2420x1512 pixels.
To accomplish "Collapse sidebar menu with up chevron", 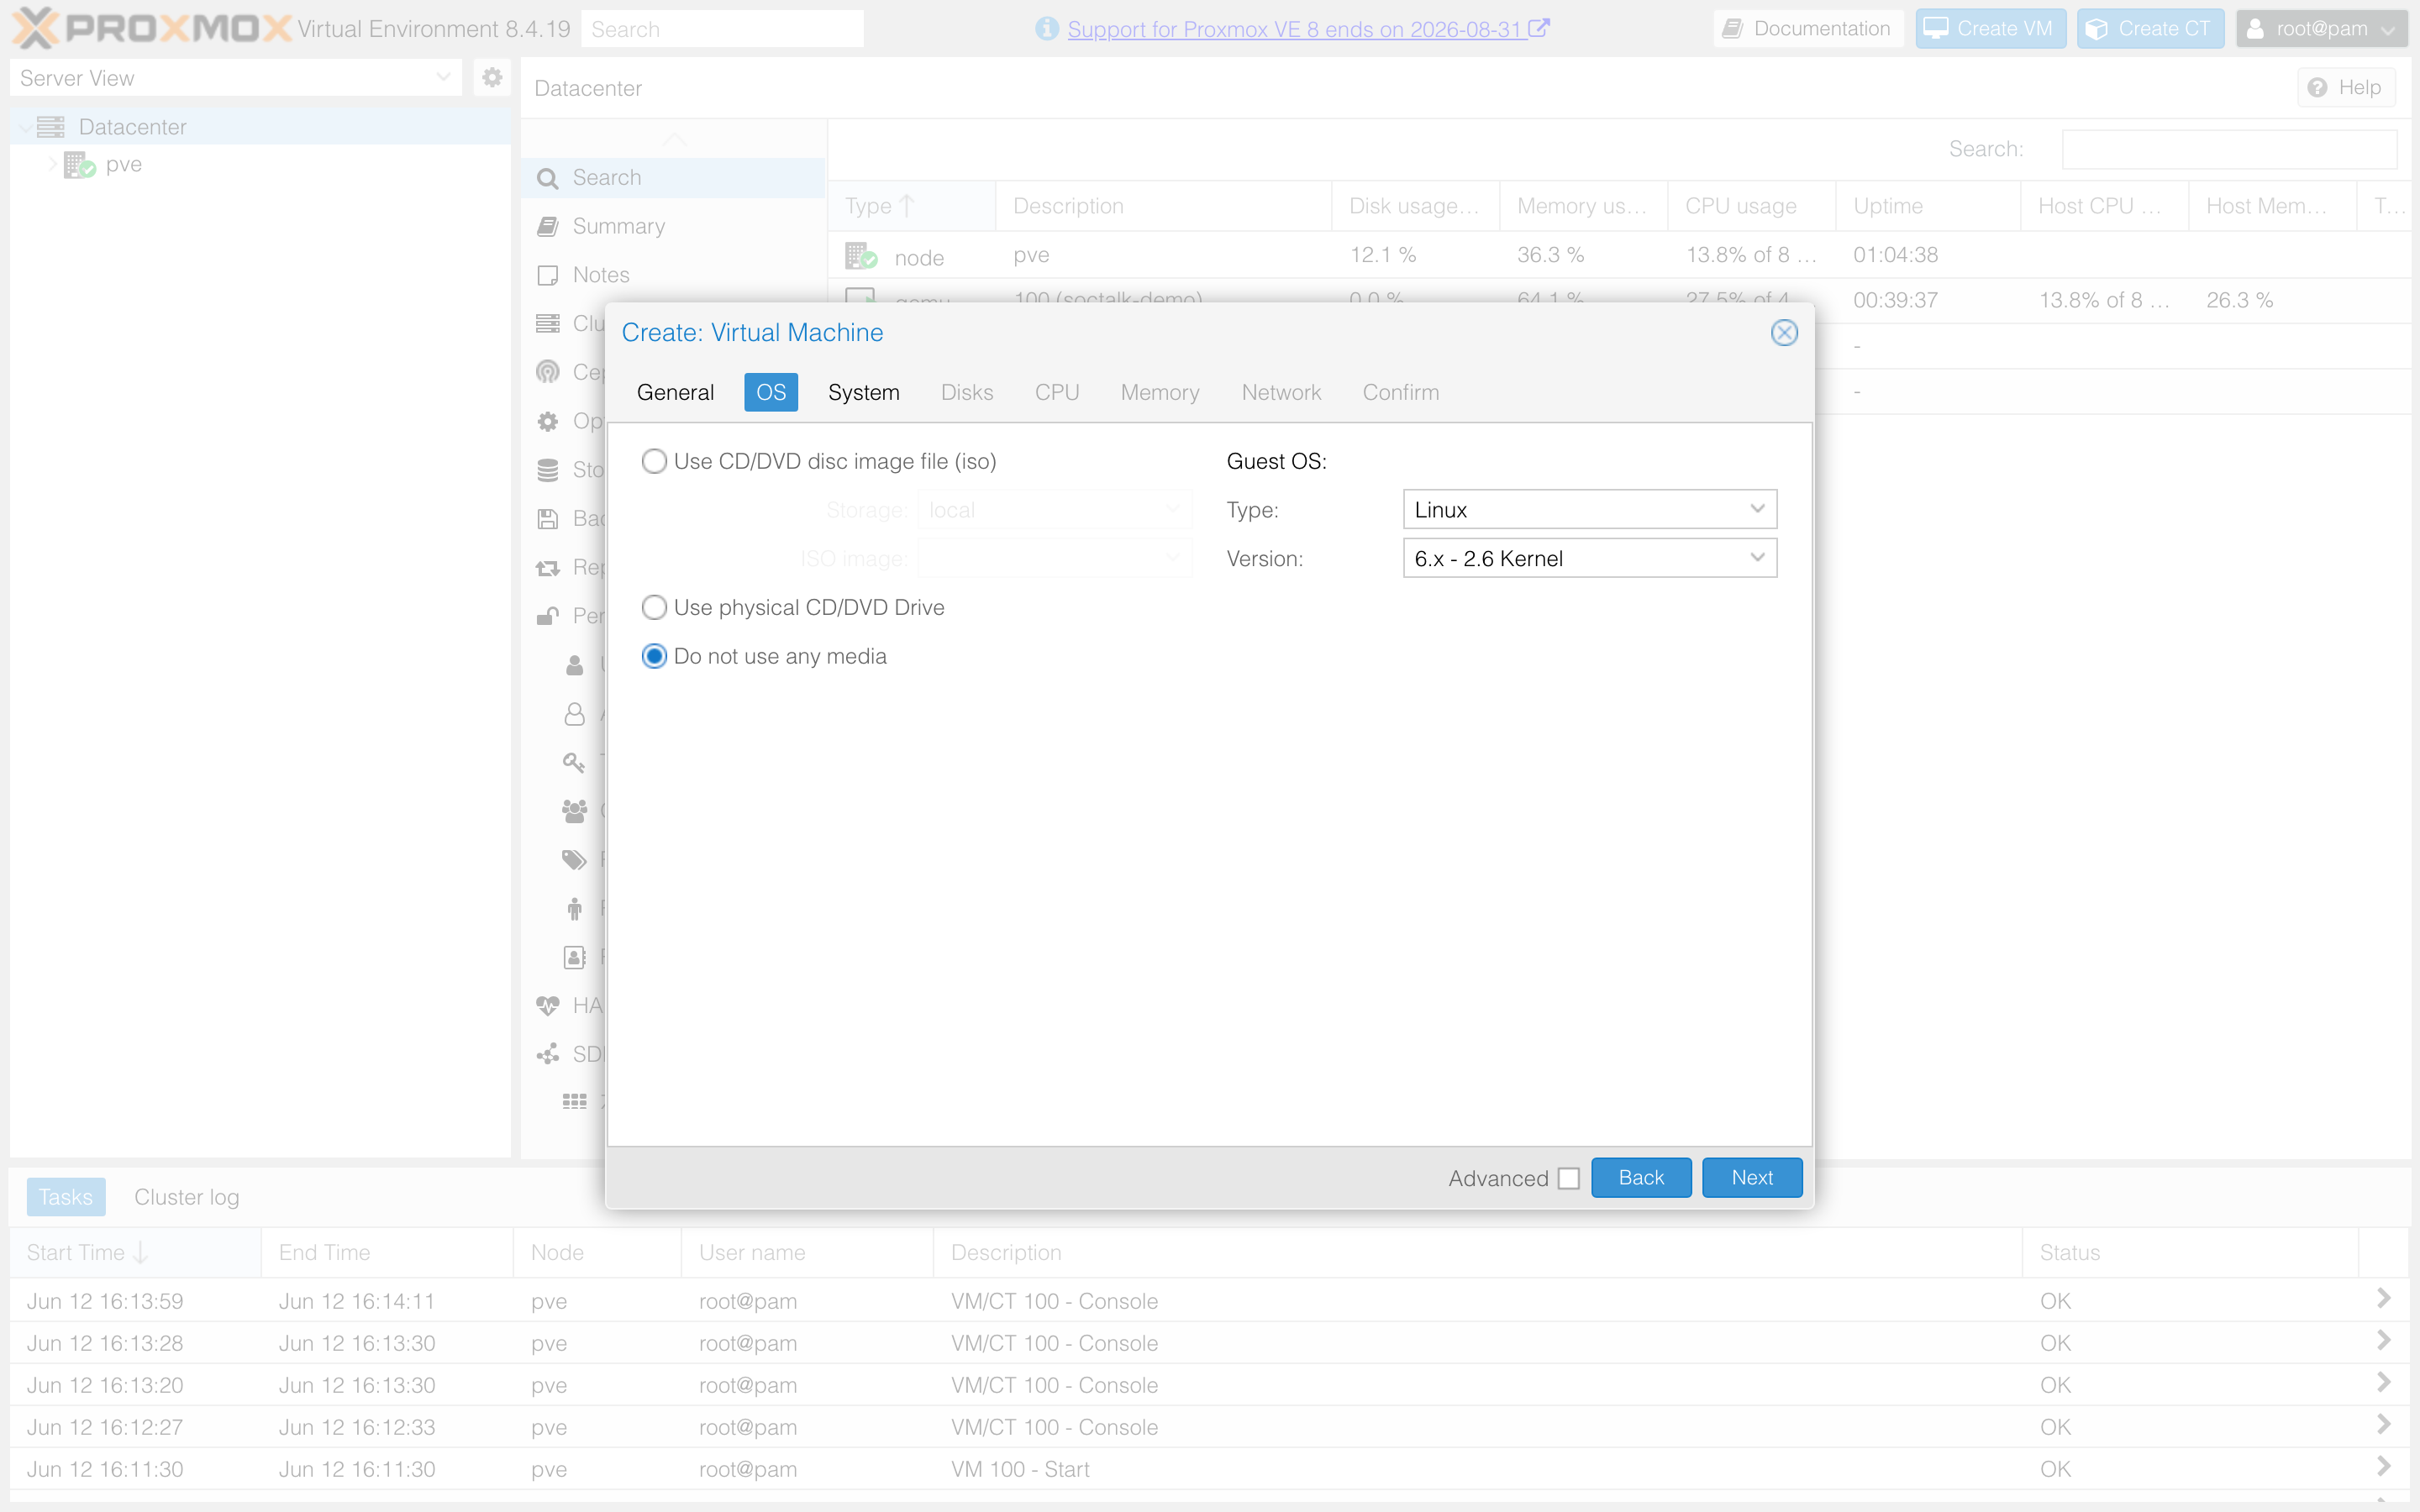I will click(x=674, y=139).
